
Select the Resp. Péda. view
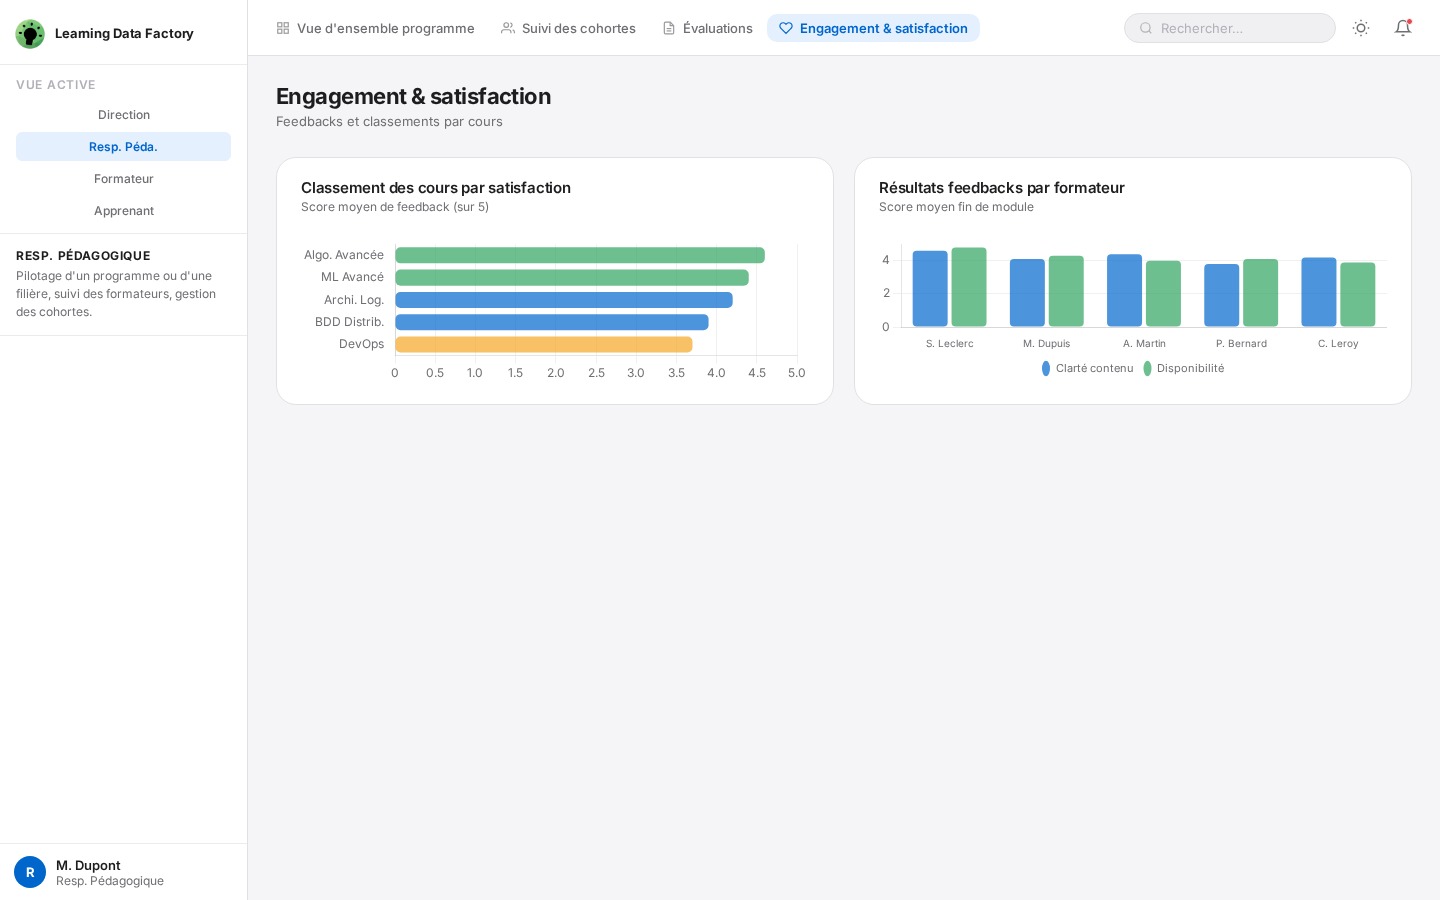coord(123,147)
